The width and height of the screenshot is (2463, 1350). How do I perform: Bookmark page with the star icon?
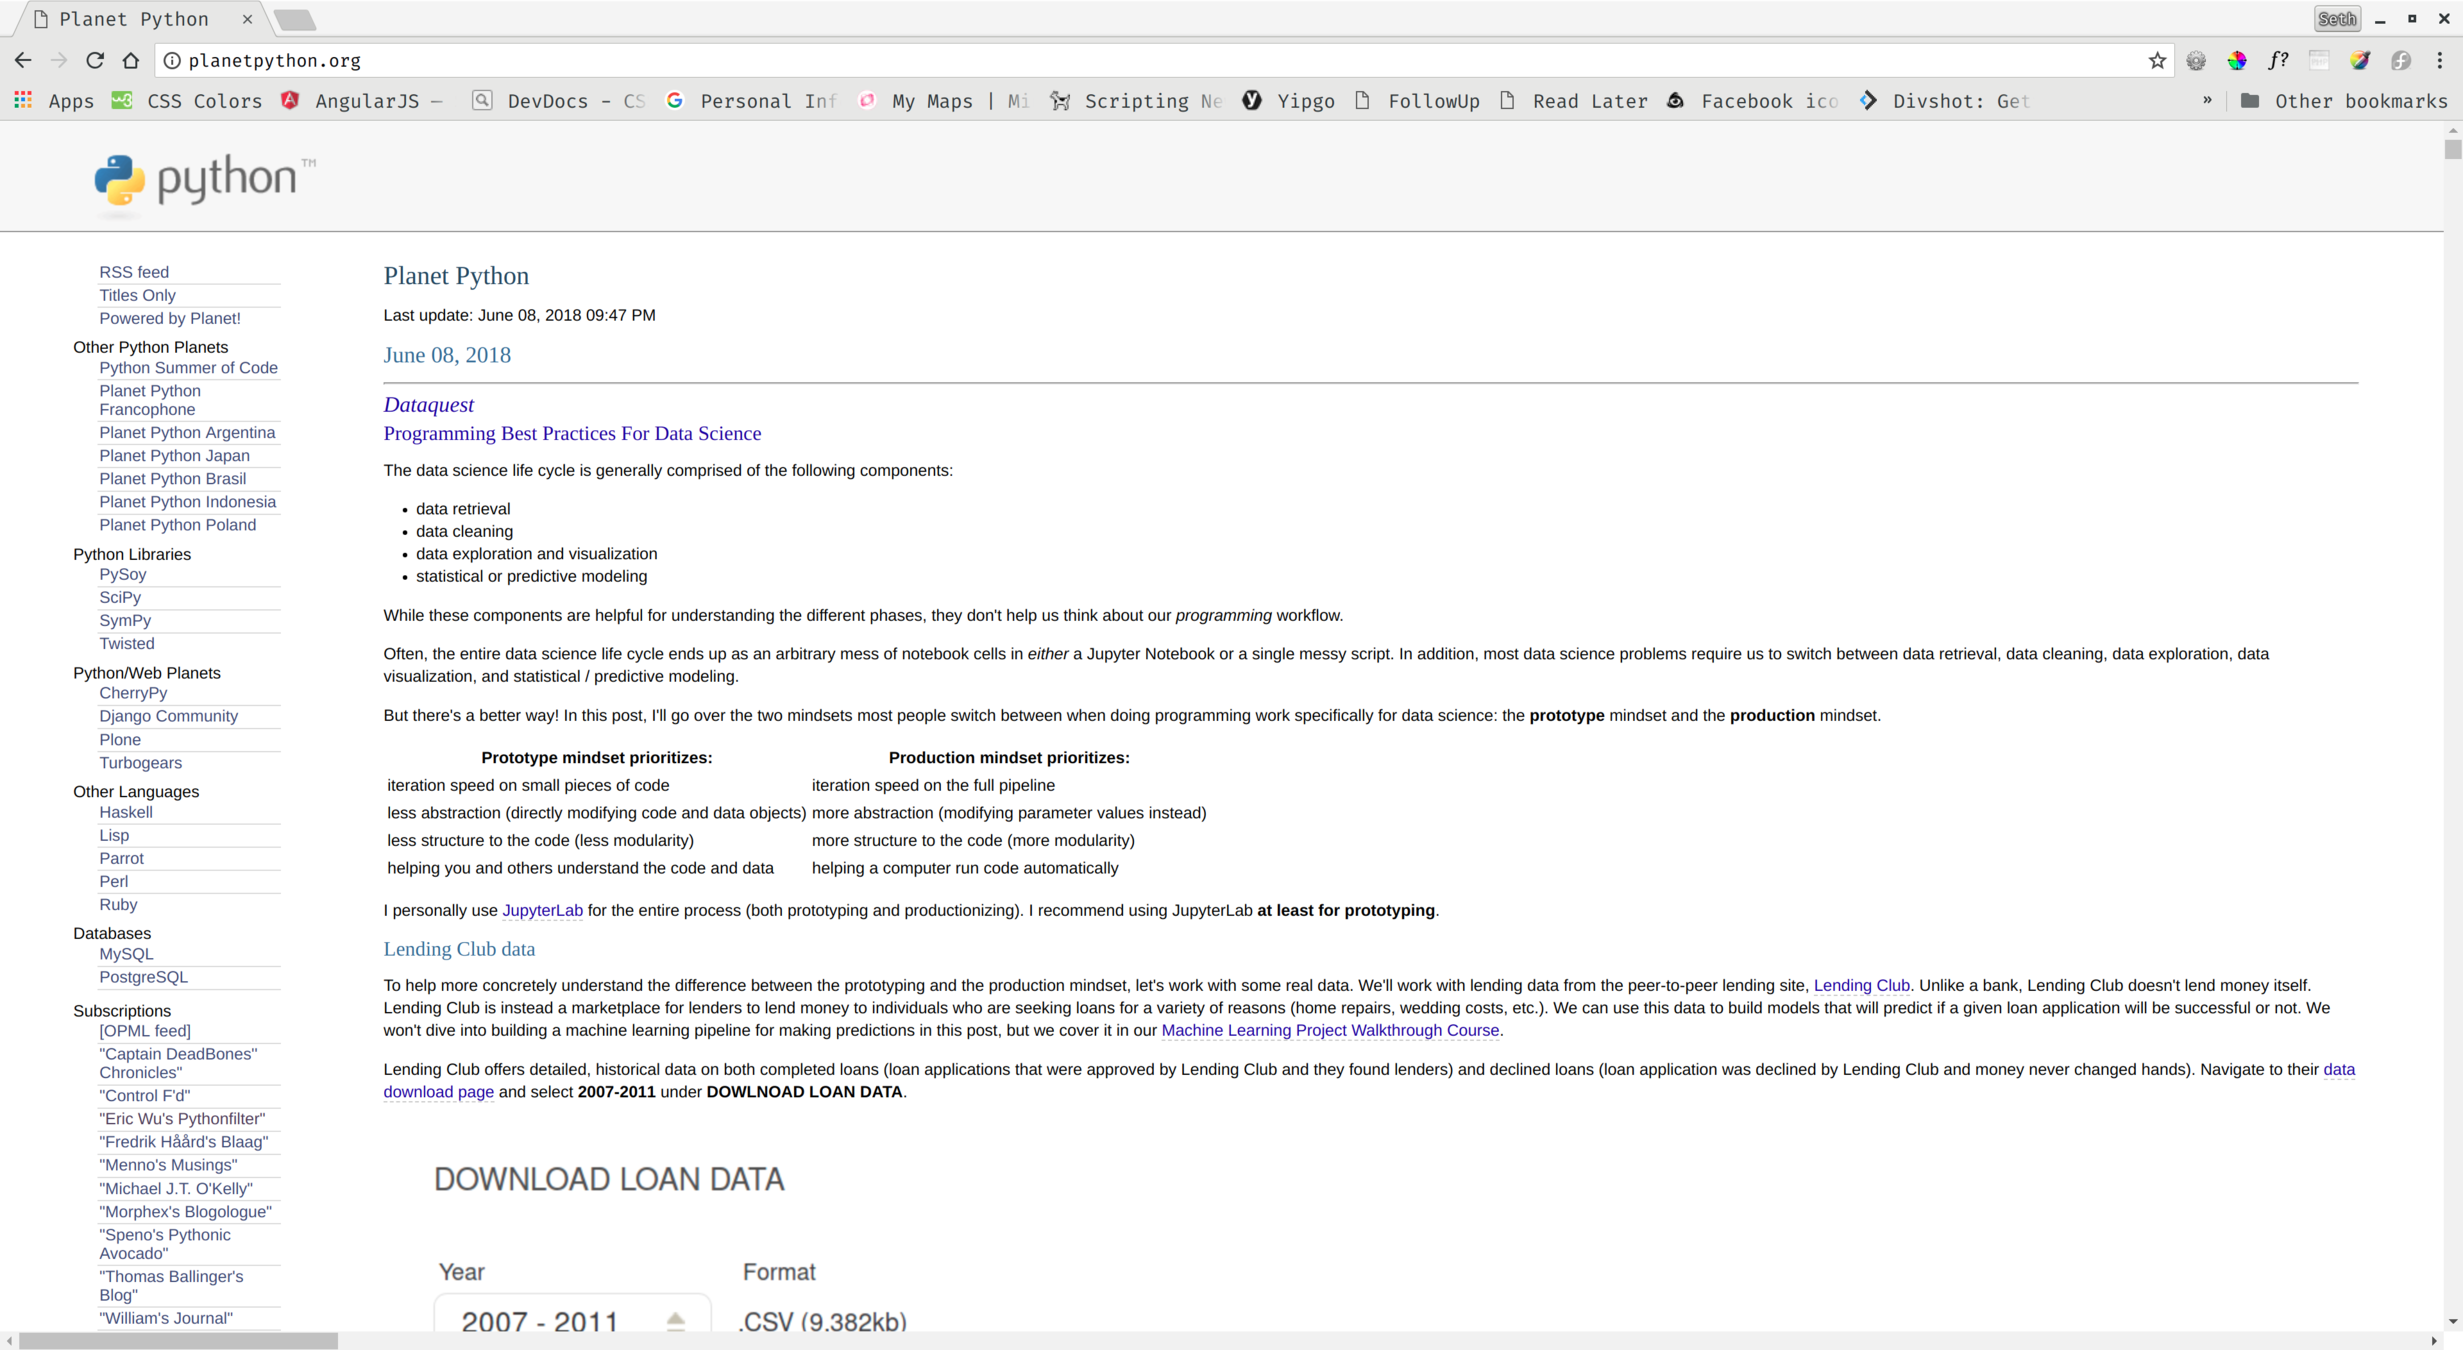click(x=2157, y=60)
